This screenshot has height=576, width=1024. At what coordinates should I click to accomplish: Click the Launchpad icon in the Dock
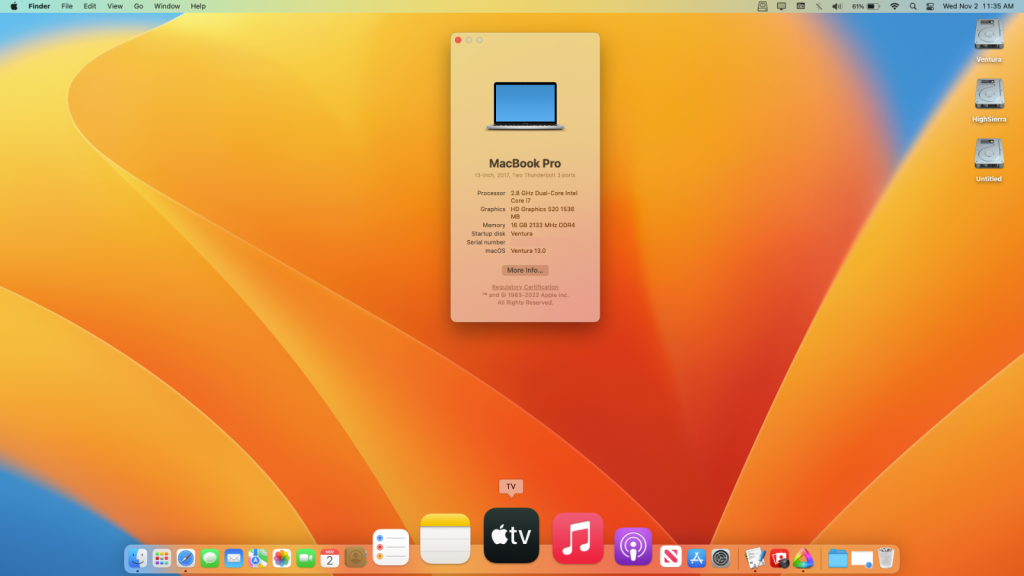pos(161,558)
